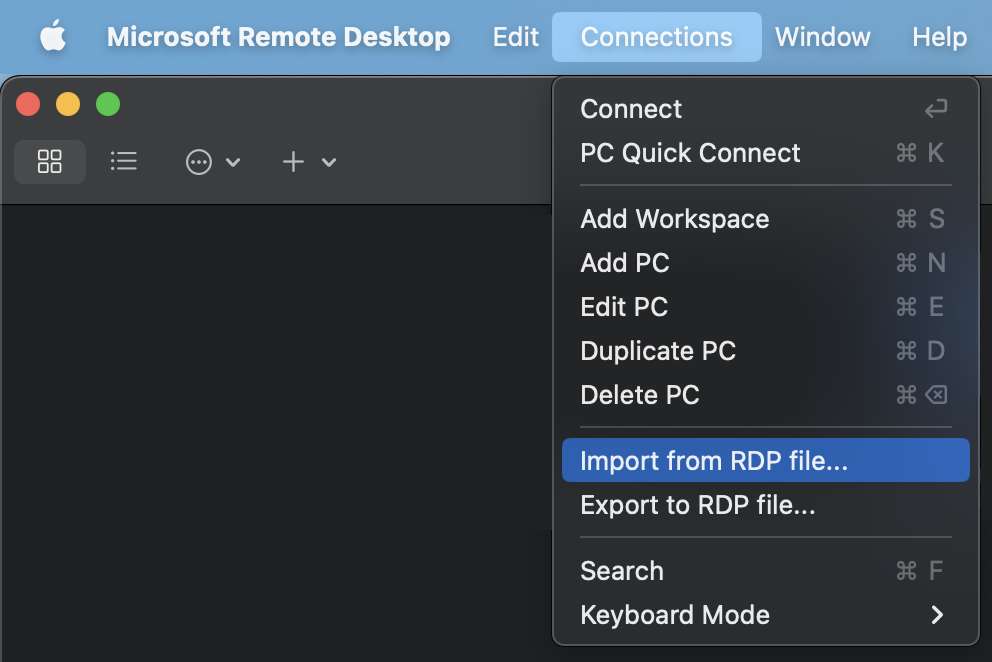Choose Connect from the Connections menu
Image resolution: width=992 pixels, height=662 pixels.
(766, 109)
